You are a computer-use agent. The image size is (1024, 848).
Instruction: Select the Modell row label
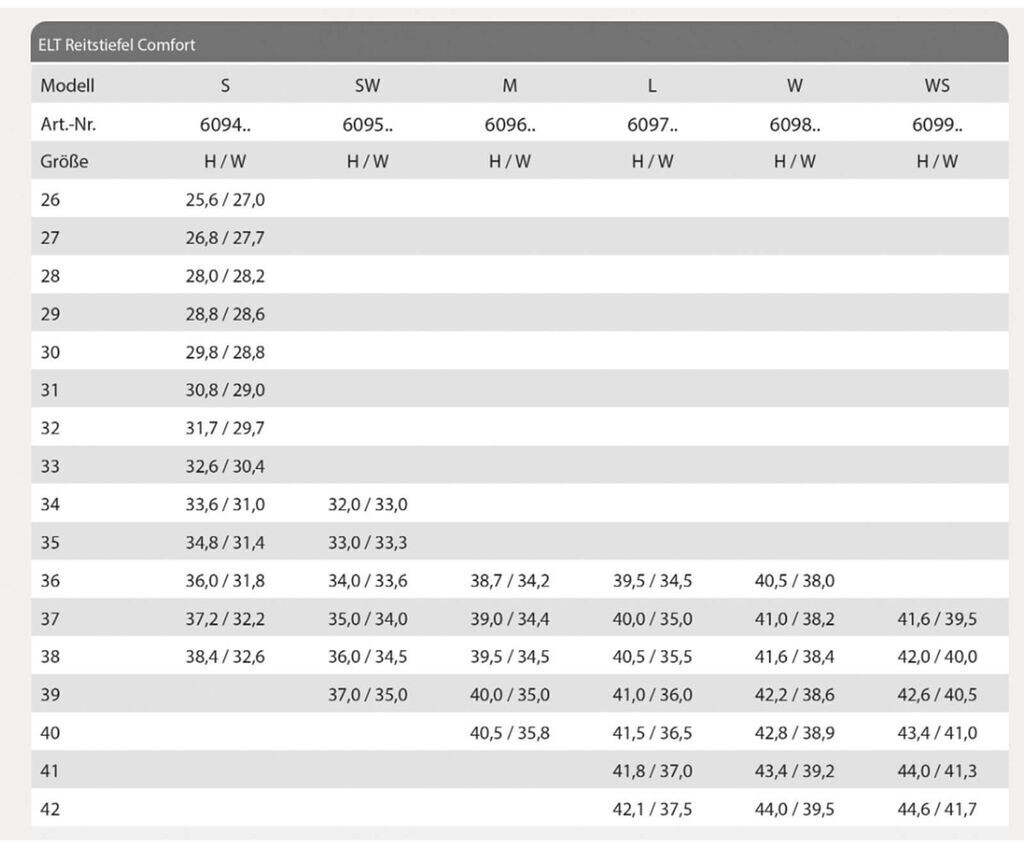coord(67,86)
